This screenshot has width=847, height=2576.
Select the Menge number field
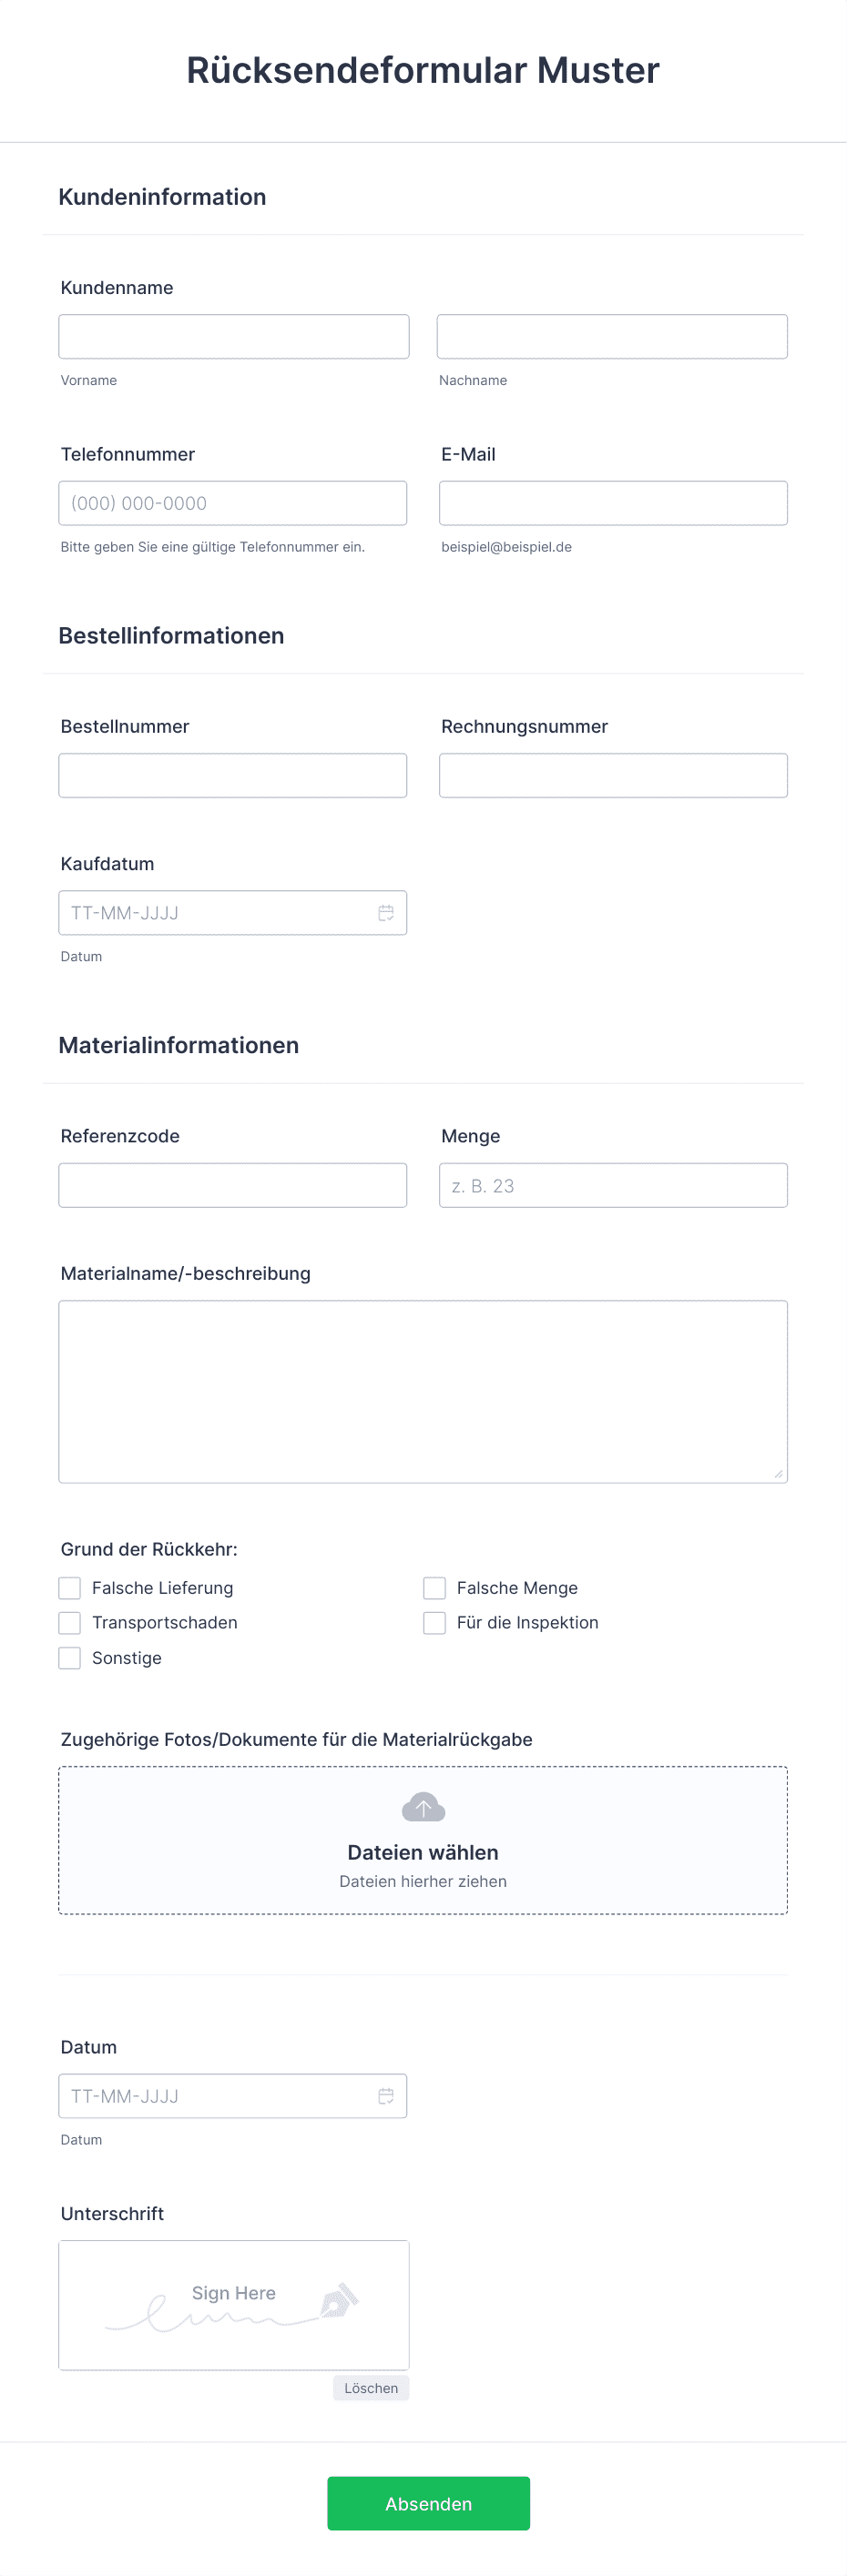tap(613, 1185)
